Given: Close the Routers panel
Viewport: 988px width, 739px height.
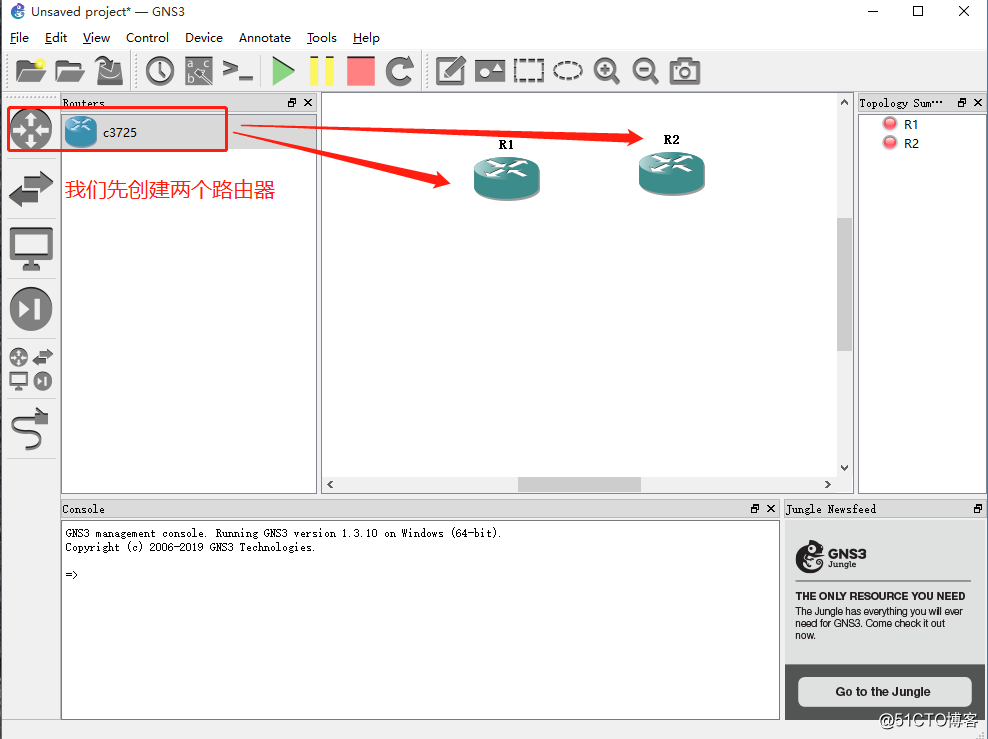Looking at the screenshot, I should (x=308, y=103).
